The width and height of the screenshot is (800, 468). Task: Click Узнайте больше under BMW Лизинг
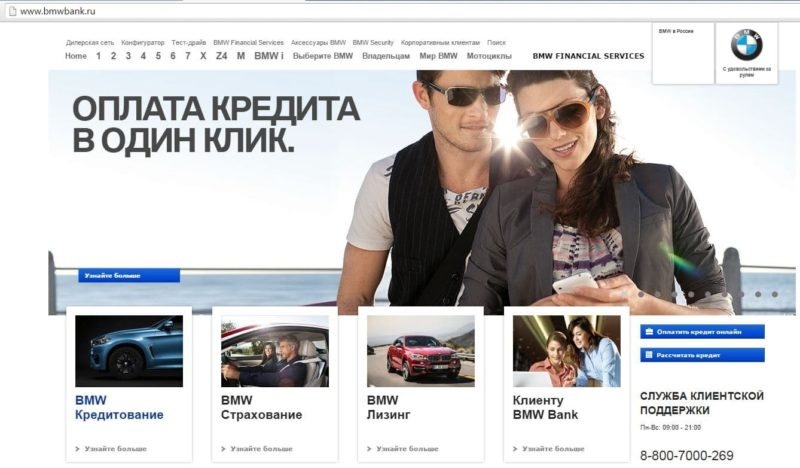click(407, 449)
